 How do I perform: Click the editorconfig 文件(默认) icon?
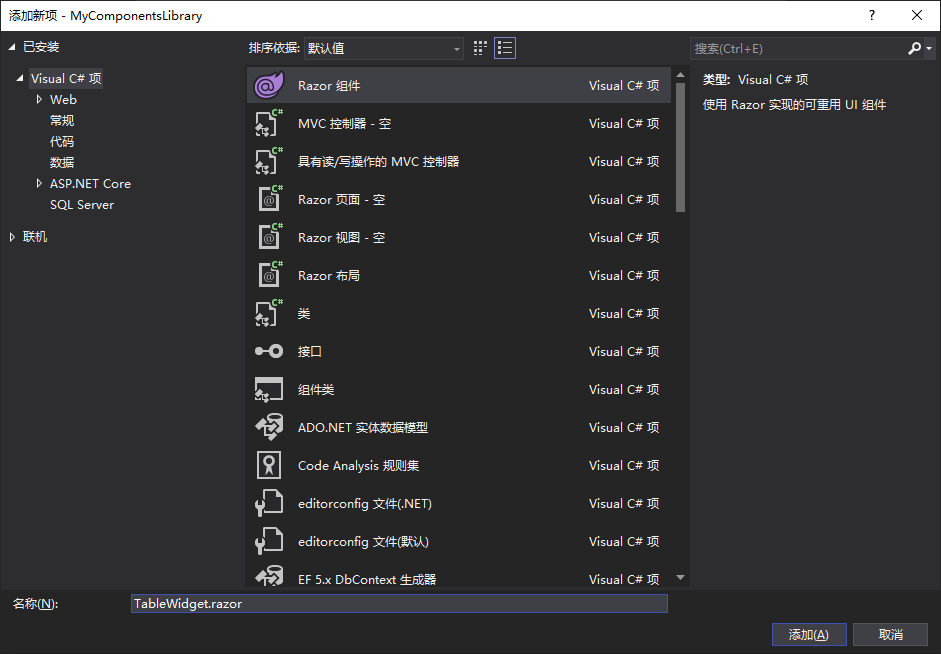tap(269, 541)
